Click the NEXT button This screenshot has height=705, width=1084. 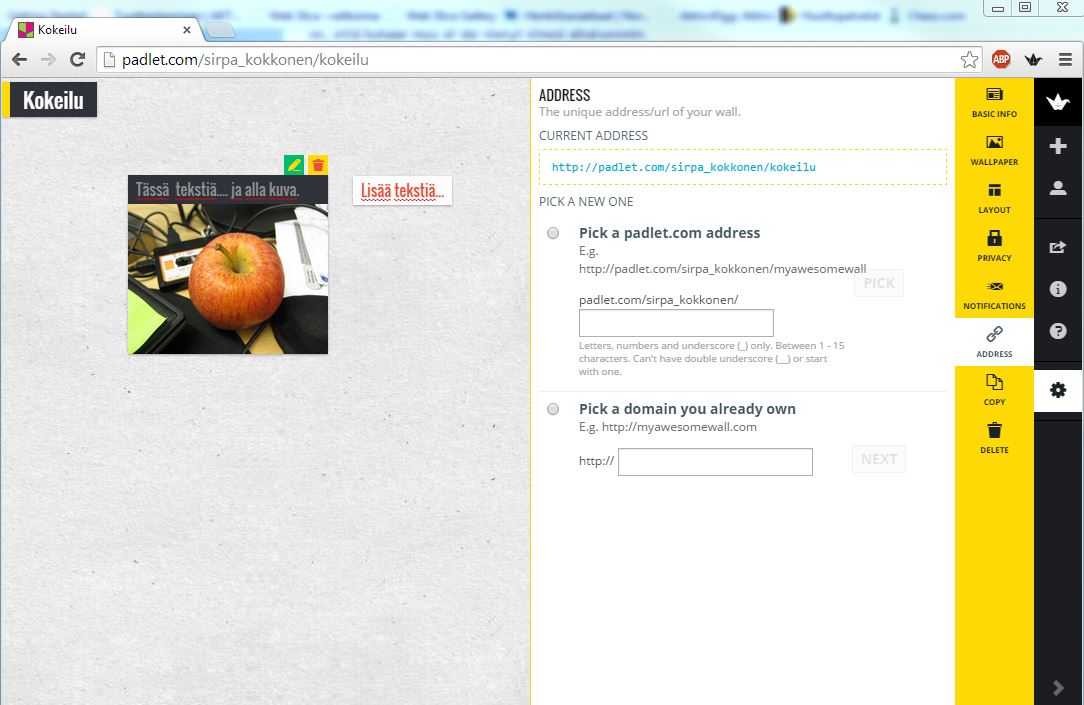tap(878, 459)
